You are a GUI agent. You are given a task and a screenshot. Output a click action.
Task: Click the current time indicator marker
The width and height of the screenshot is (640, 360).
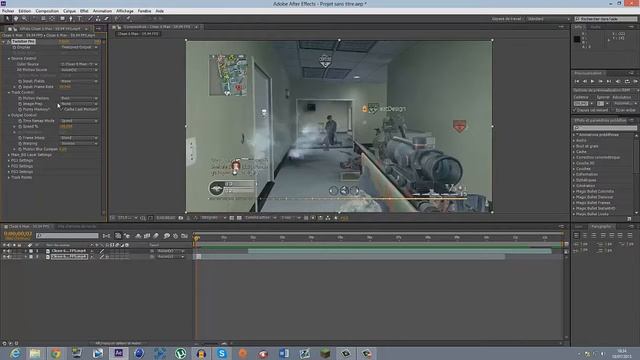197,238
